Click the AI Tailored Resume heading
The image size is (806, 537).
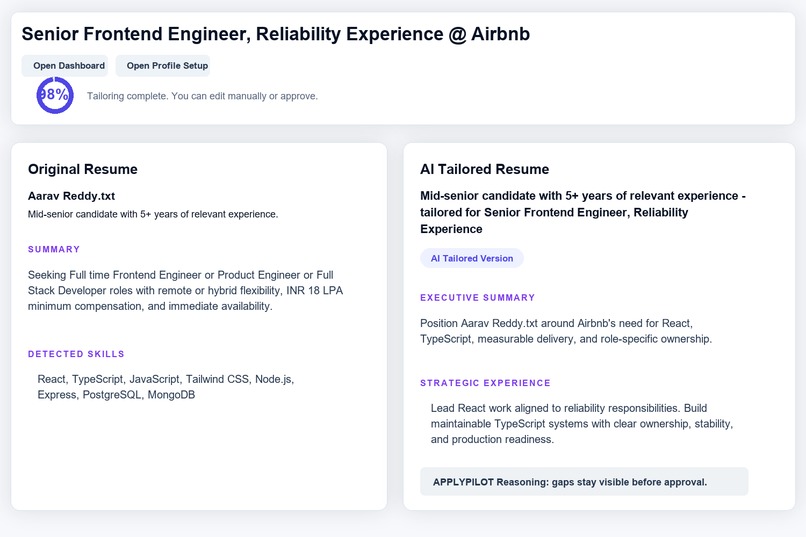tap(484, 169)
